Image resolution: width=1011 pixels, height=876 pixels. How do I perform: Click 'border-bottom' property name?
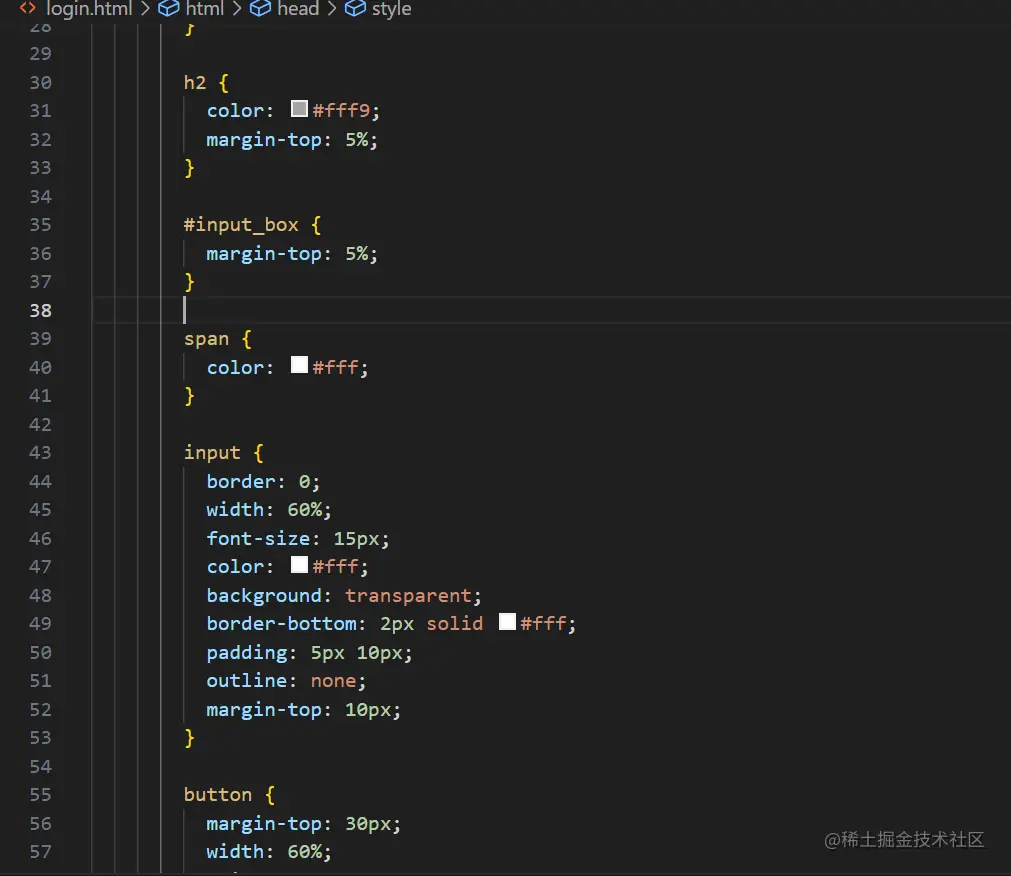282,624
